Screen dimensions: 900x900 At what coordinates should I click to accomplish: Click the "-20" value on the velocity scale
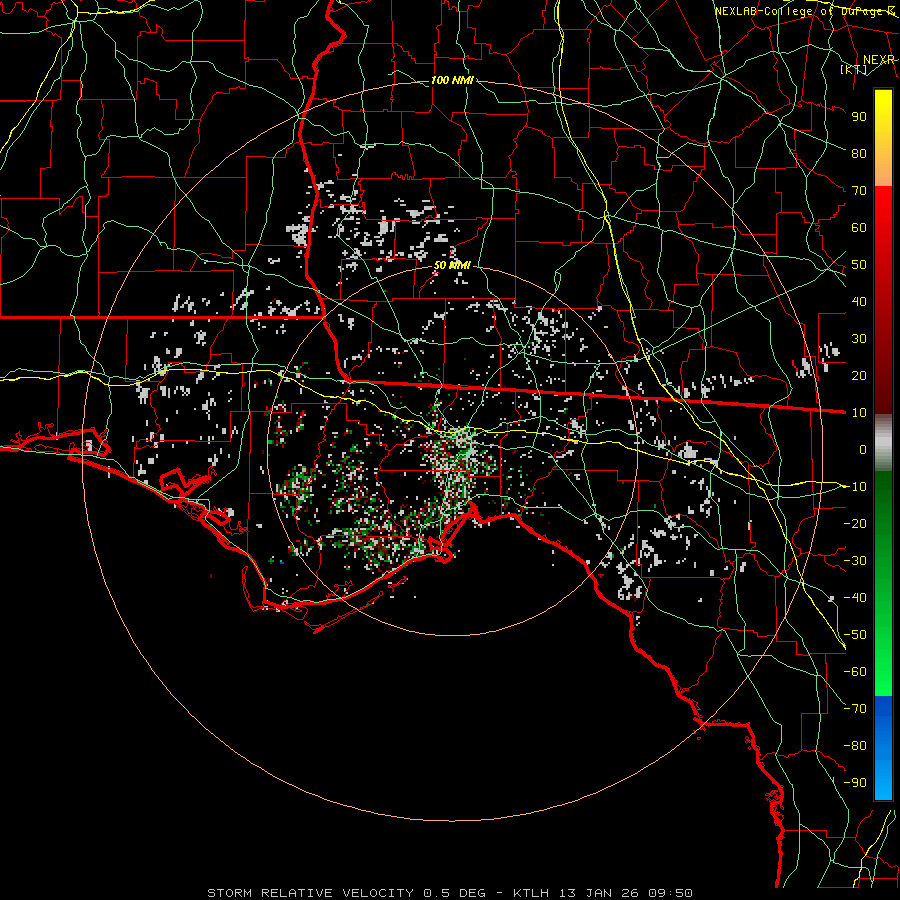[855, 523]
